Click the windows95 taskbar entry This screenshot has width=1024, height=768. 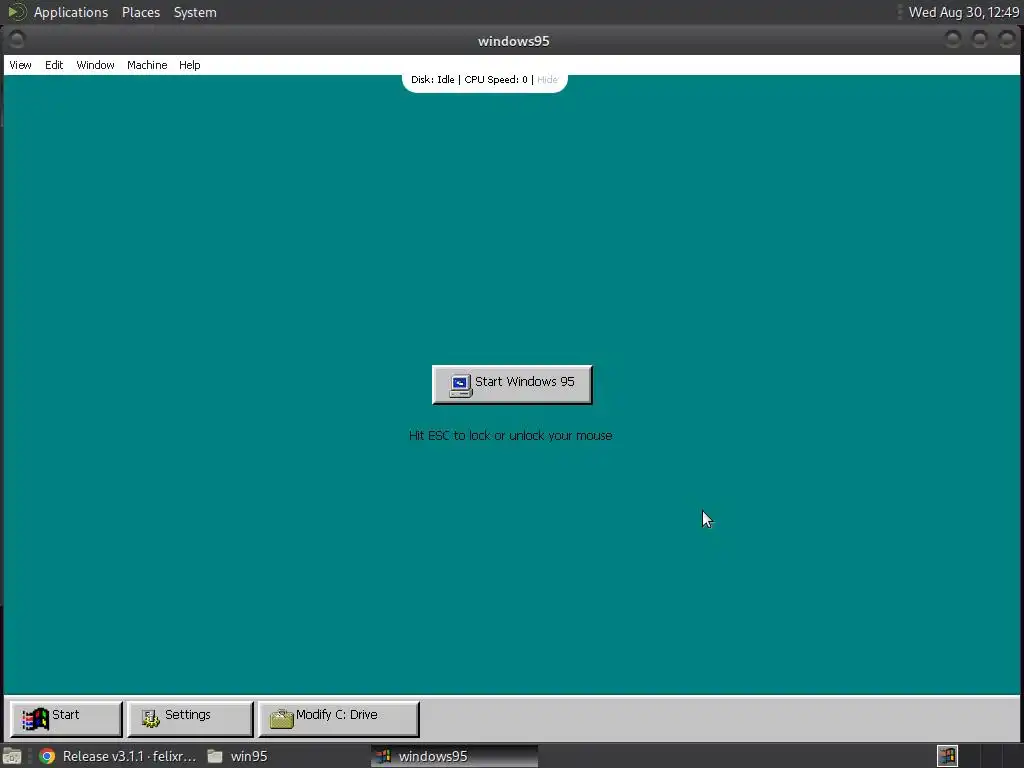pyautogui.click(x=455, y=756)
